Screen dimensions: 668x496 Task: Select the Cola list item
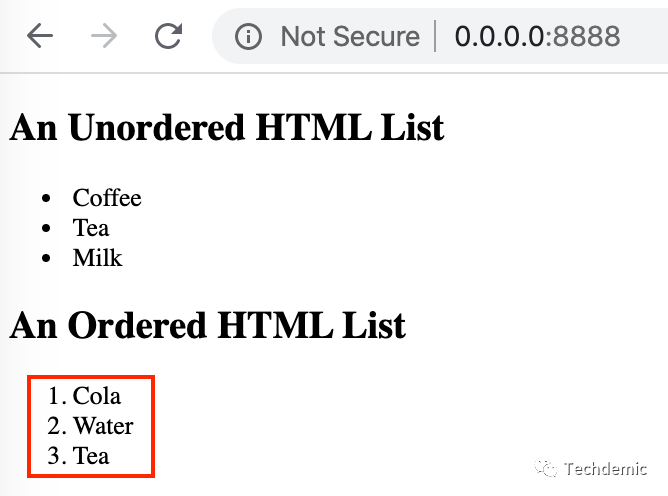97,396
